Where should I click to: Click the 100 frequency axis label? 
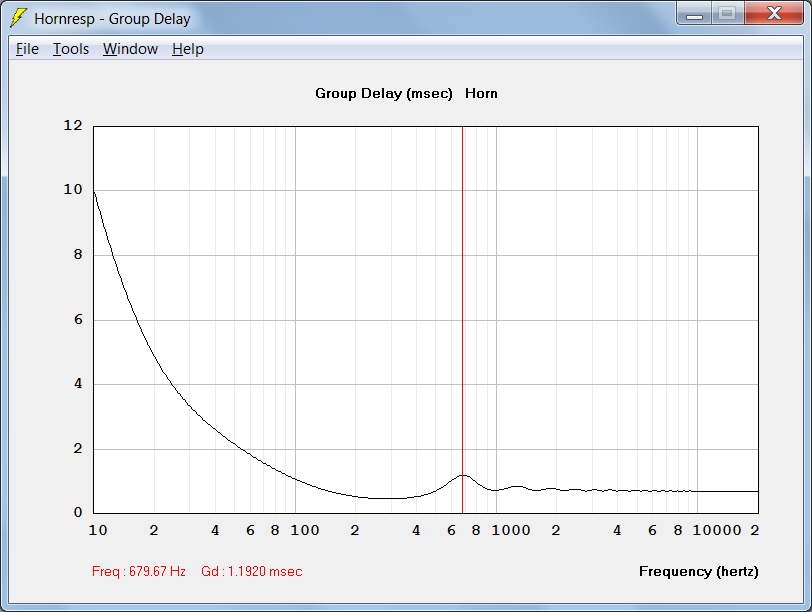click(x=304, y=530)
